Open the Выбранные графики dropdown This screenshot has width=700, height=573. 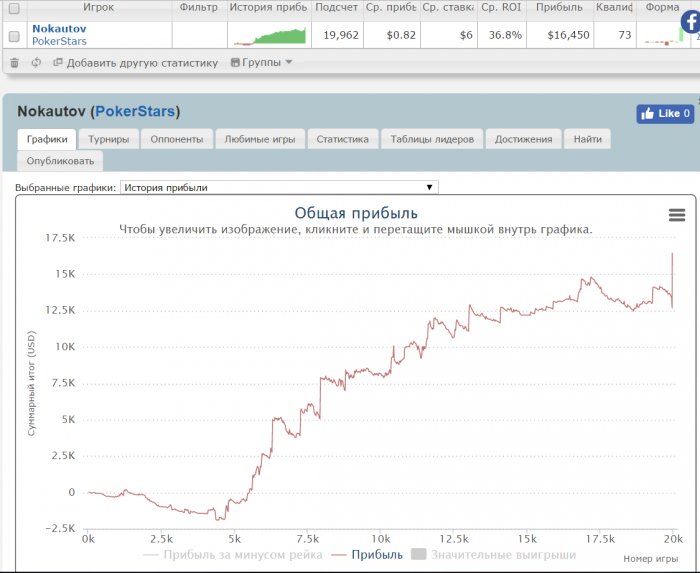tap(279, 187)
